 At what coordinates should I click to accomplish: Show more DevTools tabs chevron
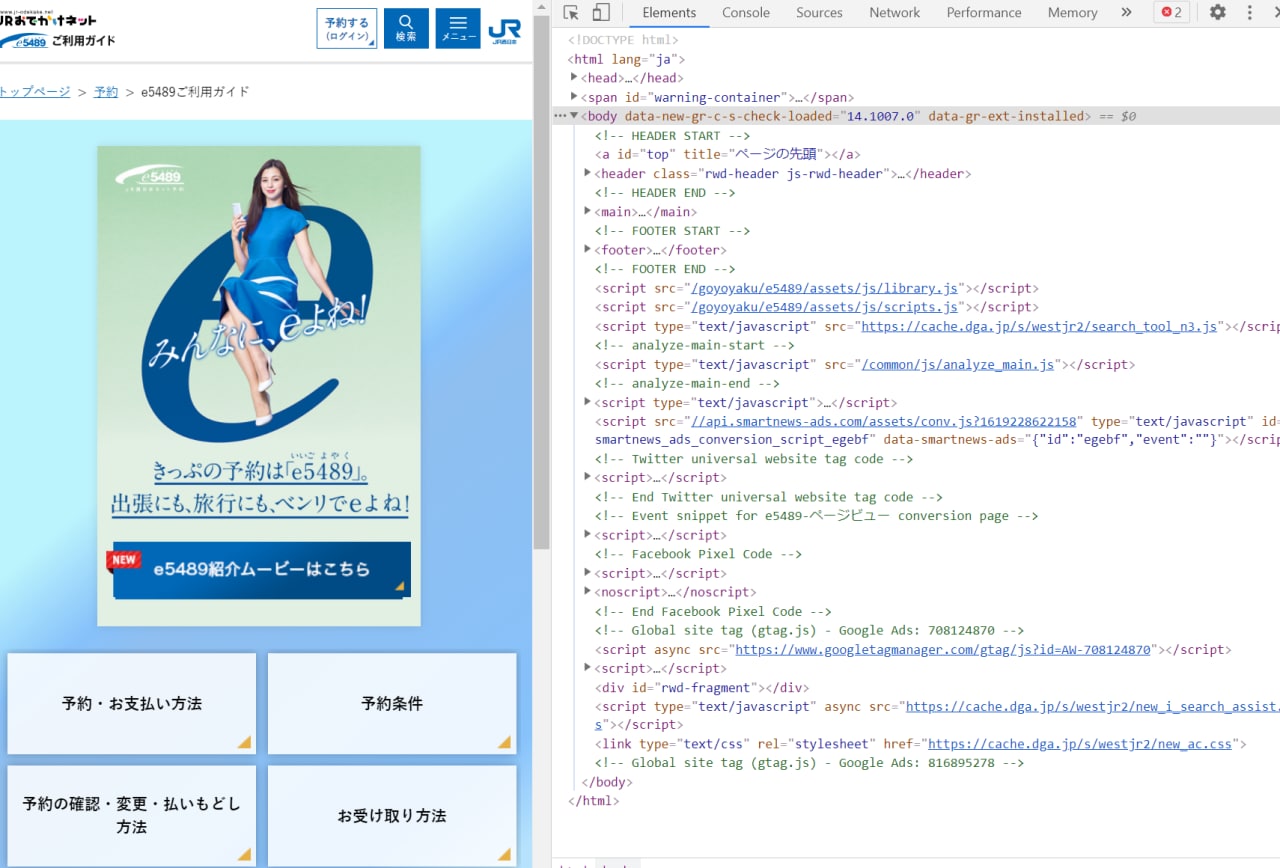click(1126, 13)
